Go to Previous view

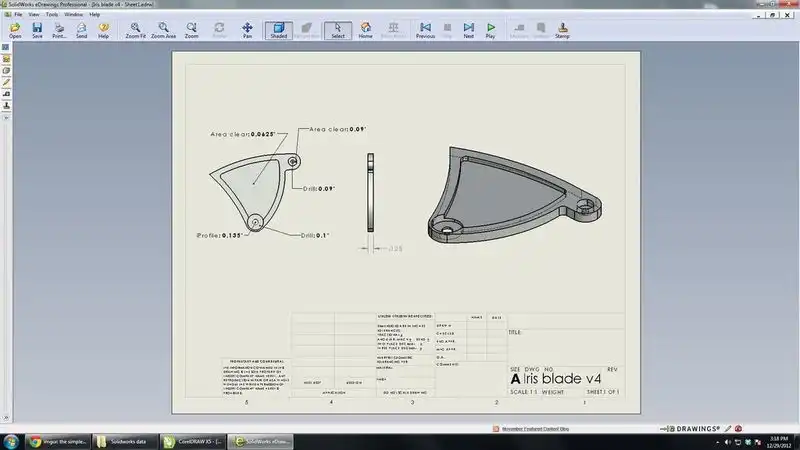click(425, 30)
